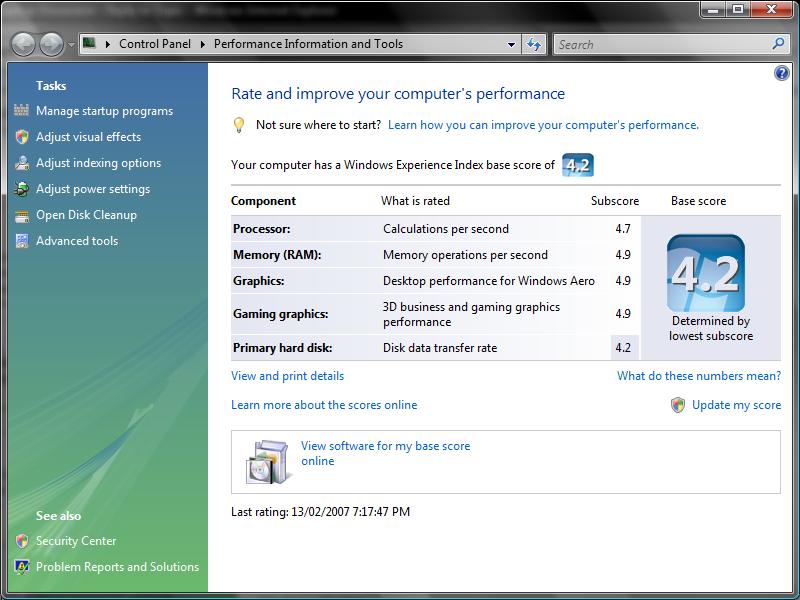Click the Subscore column header
This screenshot has width=800, height=600.
615,201
